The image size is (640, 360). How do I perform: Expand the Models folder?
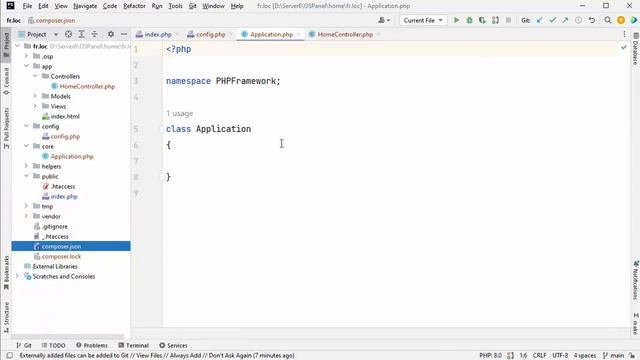(36, 96)
